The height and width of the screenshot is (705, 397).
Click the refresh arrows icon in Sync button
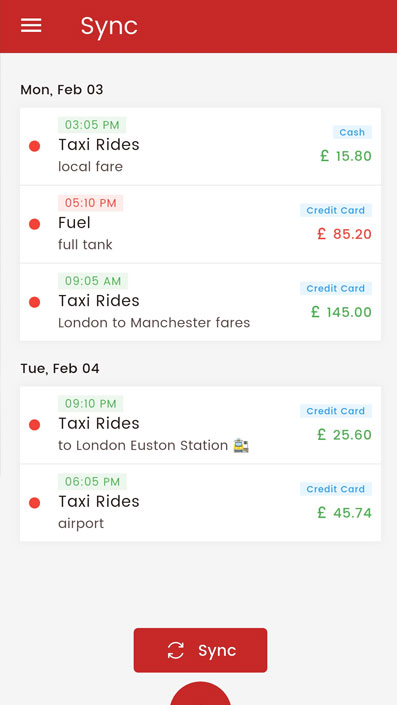(175, 650)
